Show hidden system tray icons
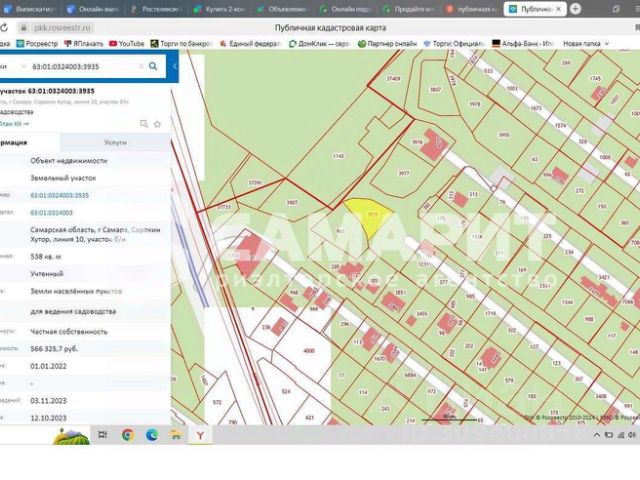Image resolution: width=640 pixels, height=480 pixels. (597, 435)
